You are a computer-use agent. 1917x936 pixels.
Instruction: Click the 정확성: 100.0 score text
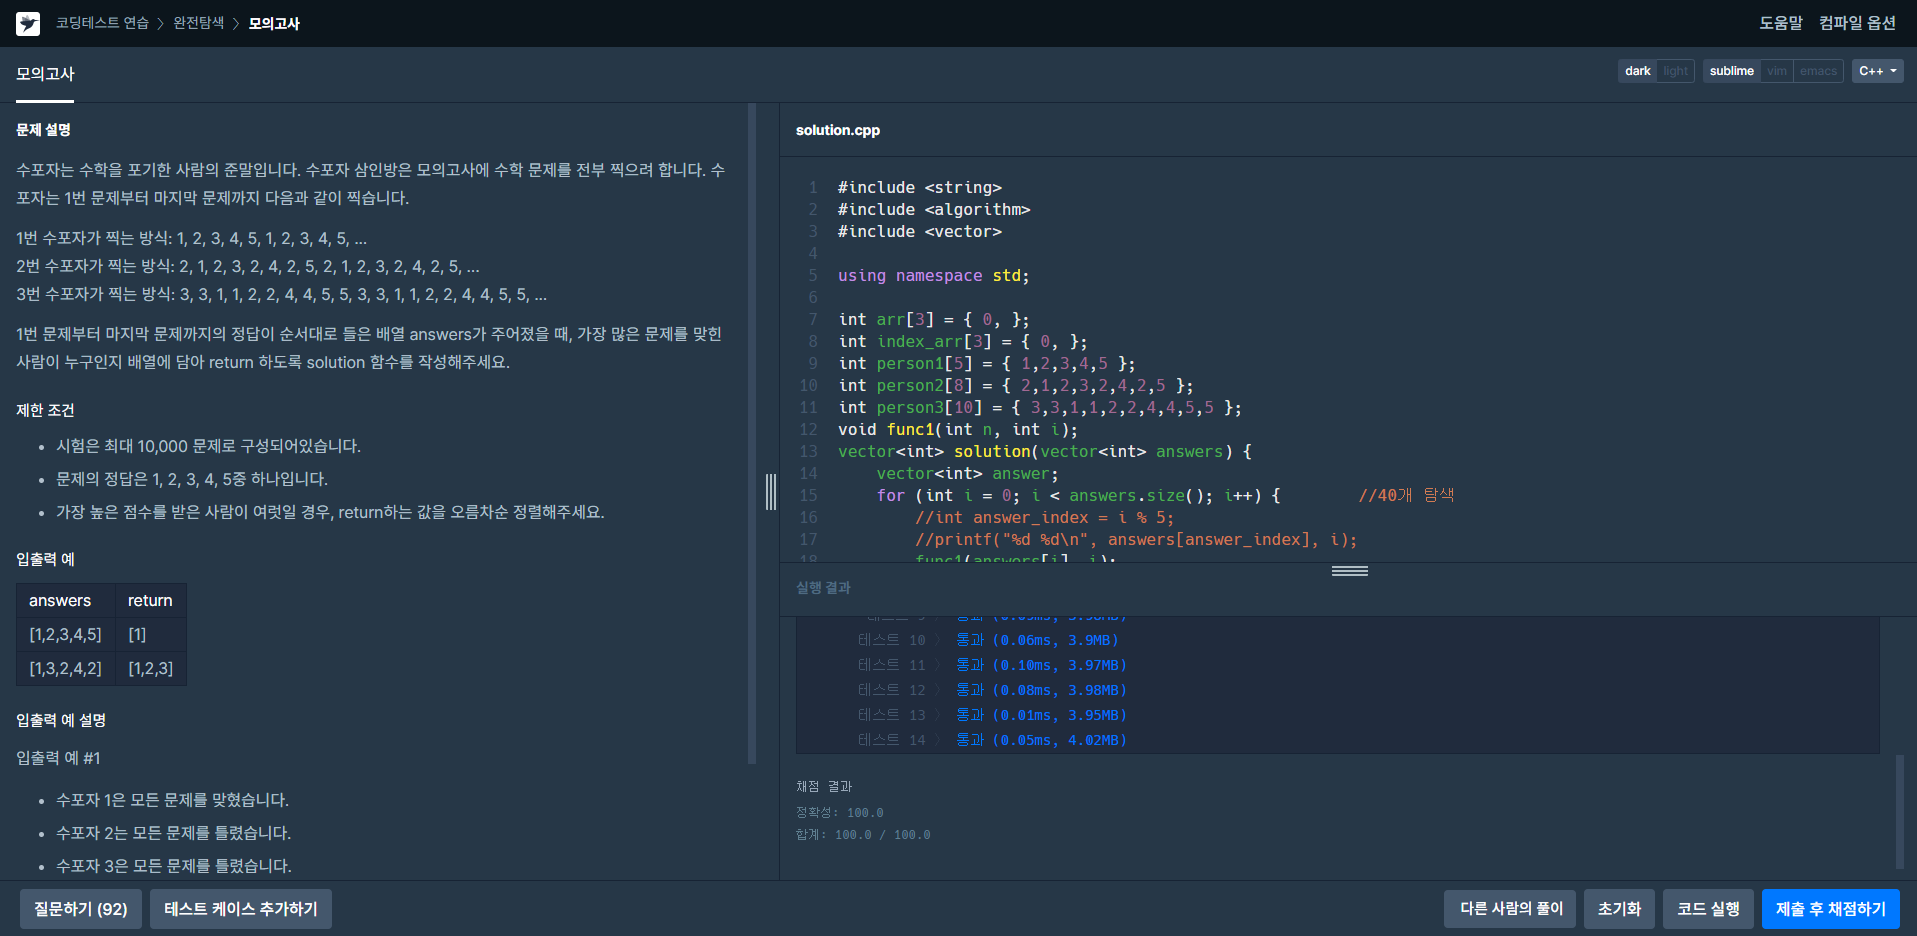pyautogui.click(x=840, y=813)
